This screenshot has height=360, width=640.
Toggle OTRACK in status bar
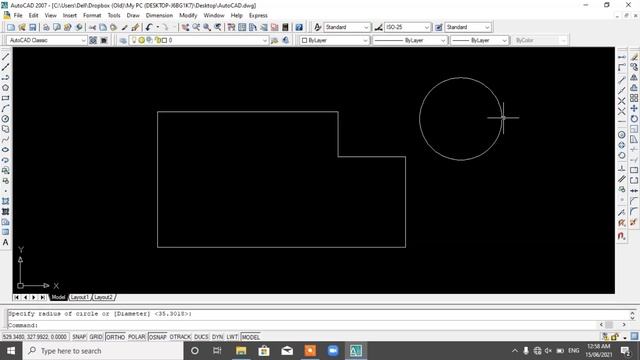(x=180, y=337)
